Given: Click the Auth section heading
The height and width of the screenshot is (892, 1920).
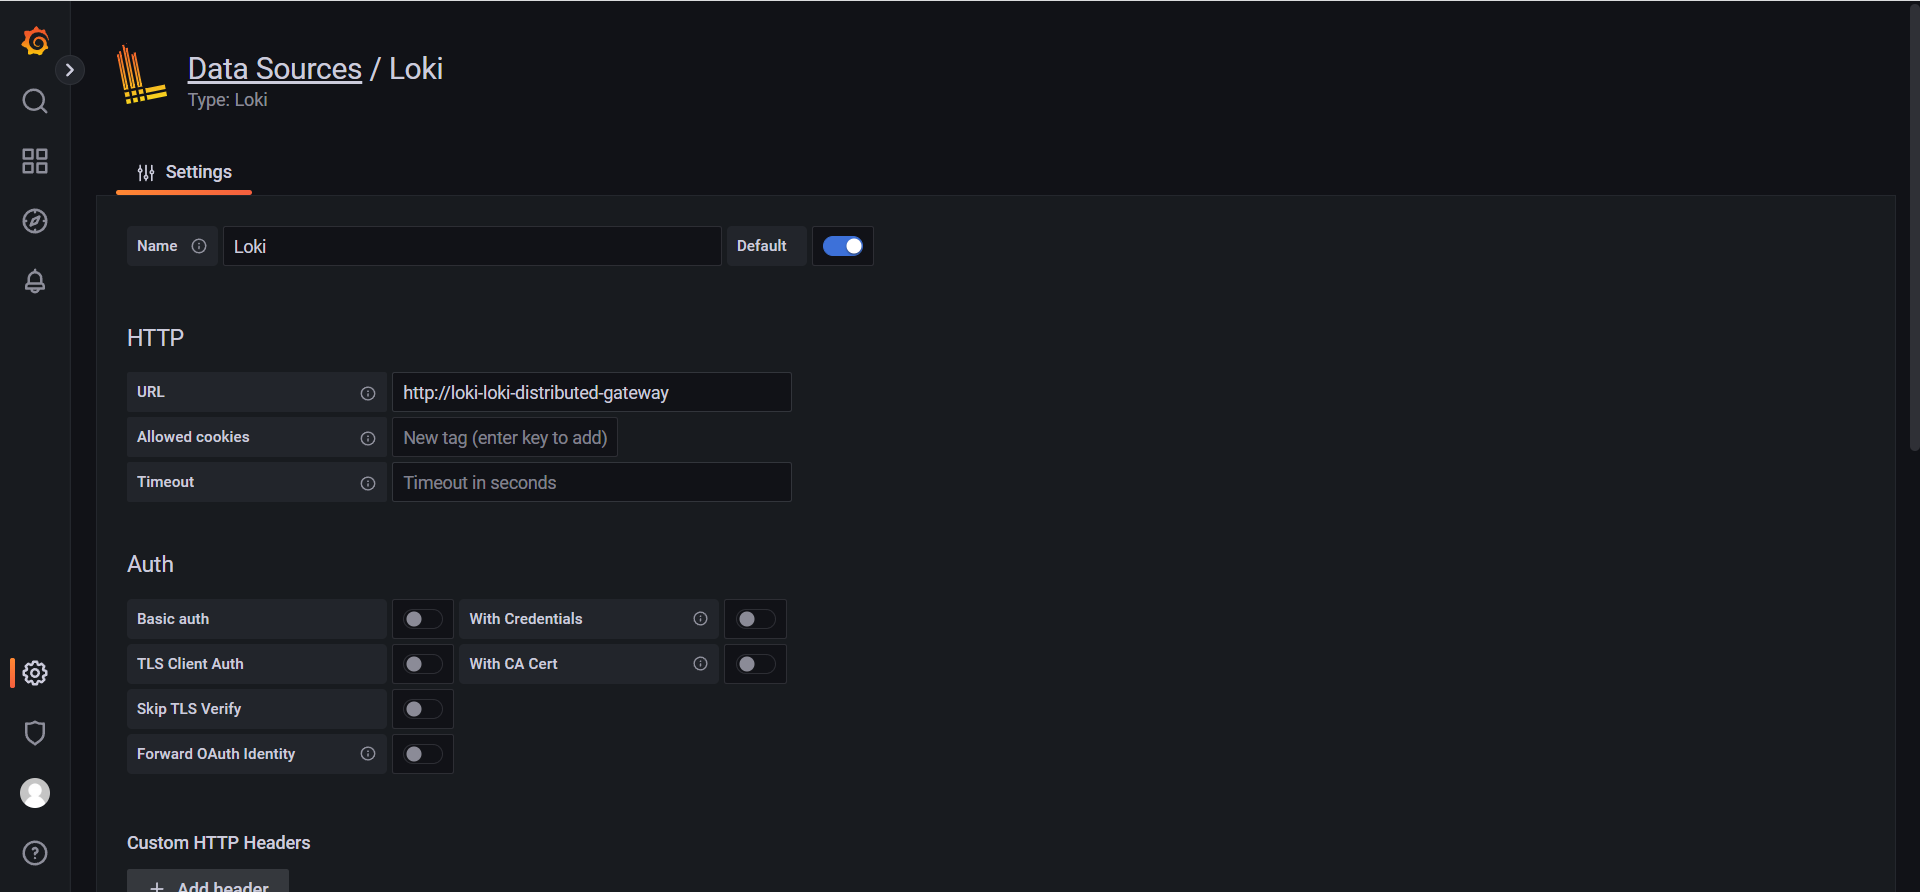Looking at the screenshot, I should [x=150, y=564].
